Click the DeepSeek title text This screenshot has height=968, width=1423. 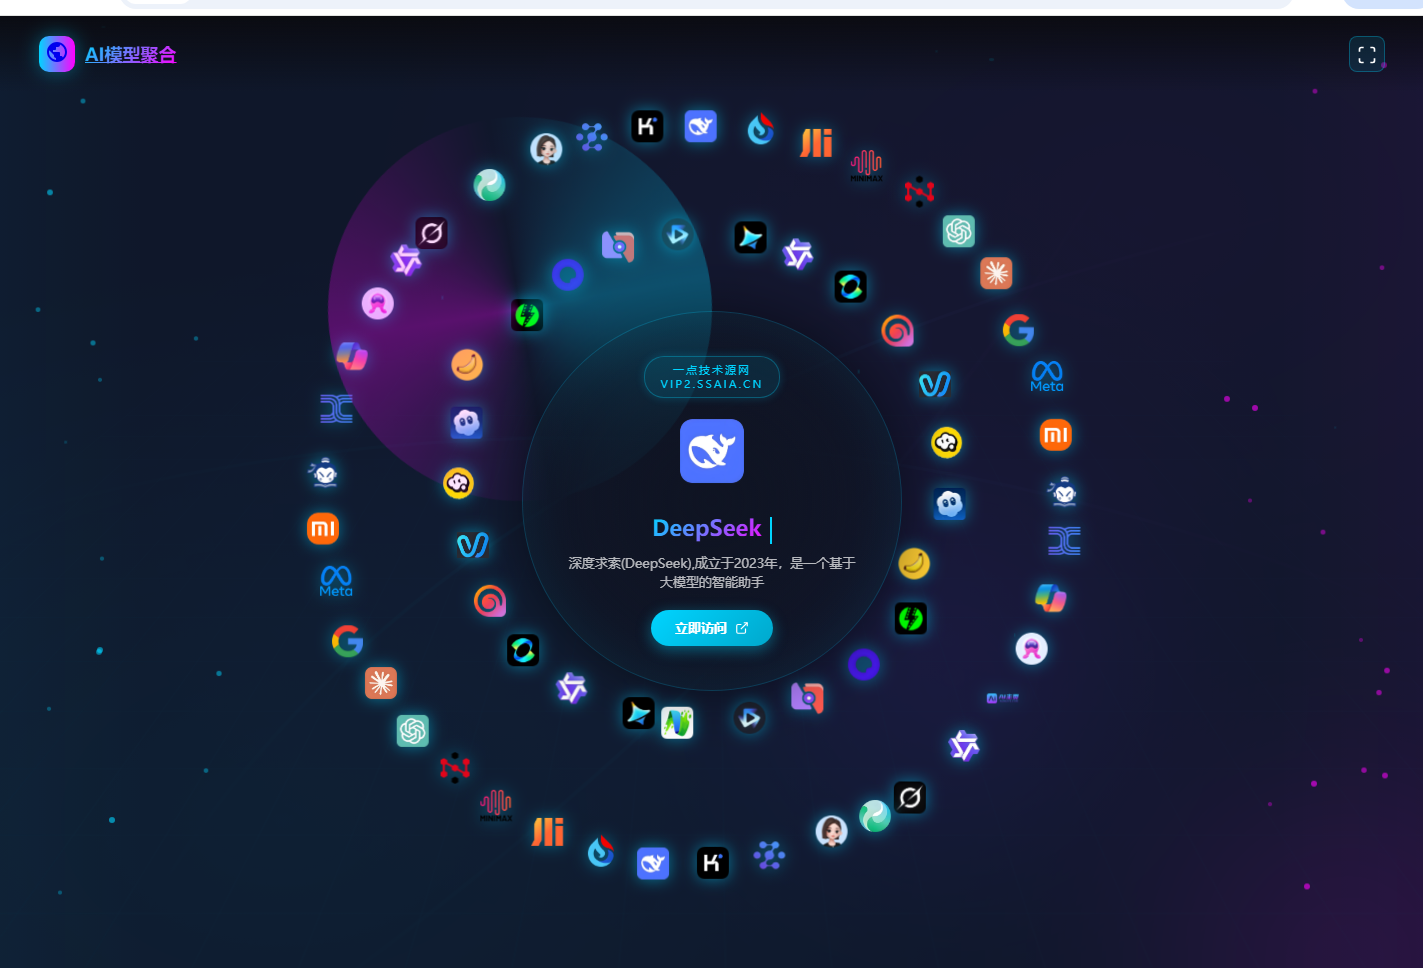(x=707, y=528)
